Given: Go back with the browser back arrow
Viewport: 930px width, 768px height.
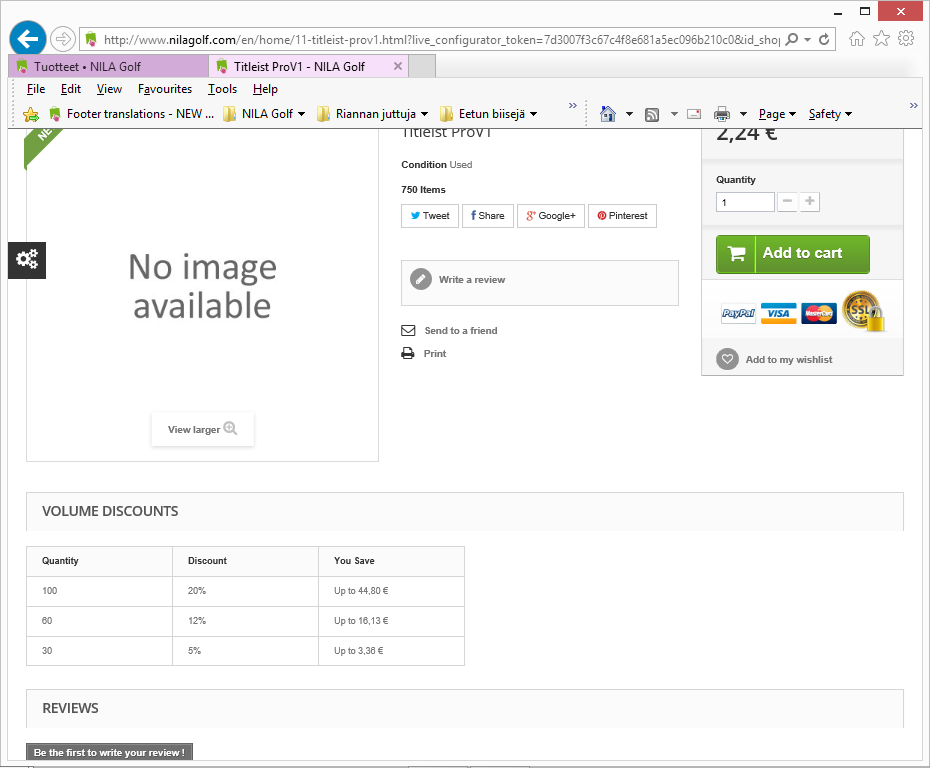Looking at the screenshot, I should point(28,39).
